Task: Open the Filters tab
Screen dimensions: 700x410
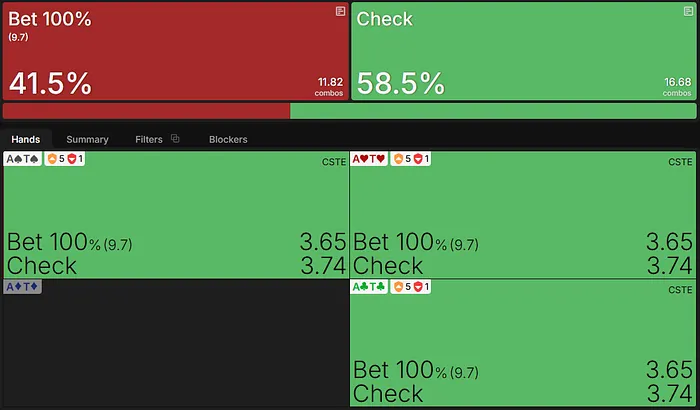Action: click(148, 139)
